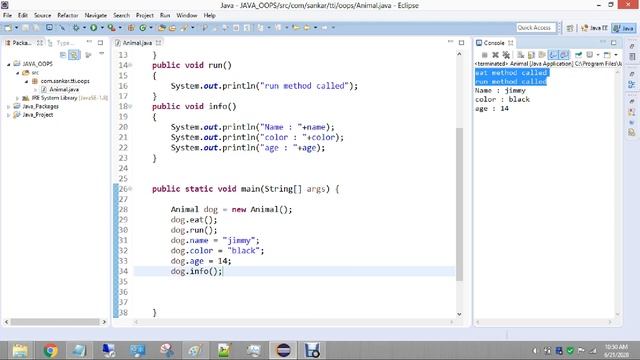Open dropdown next to Run button
Screen dimensions: 640x360
(x=102, y=28)
